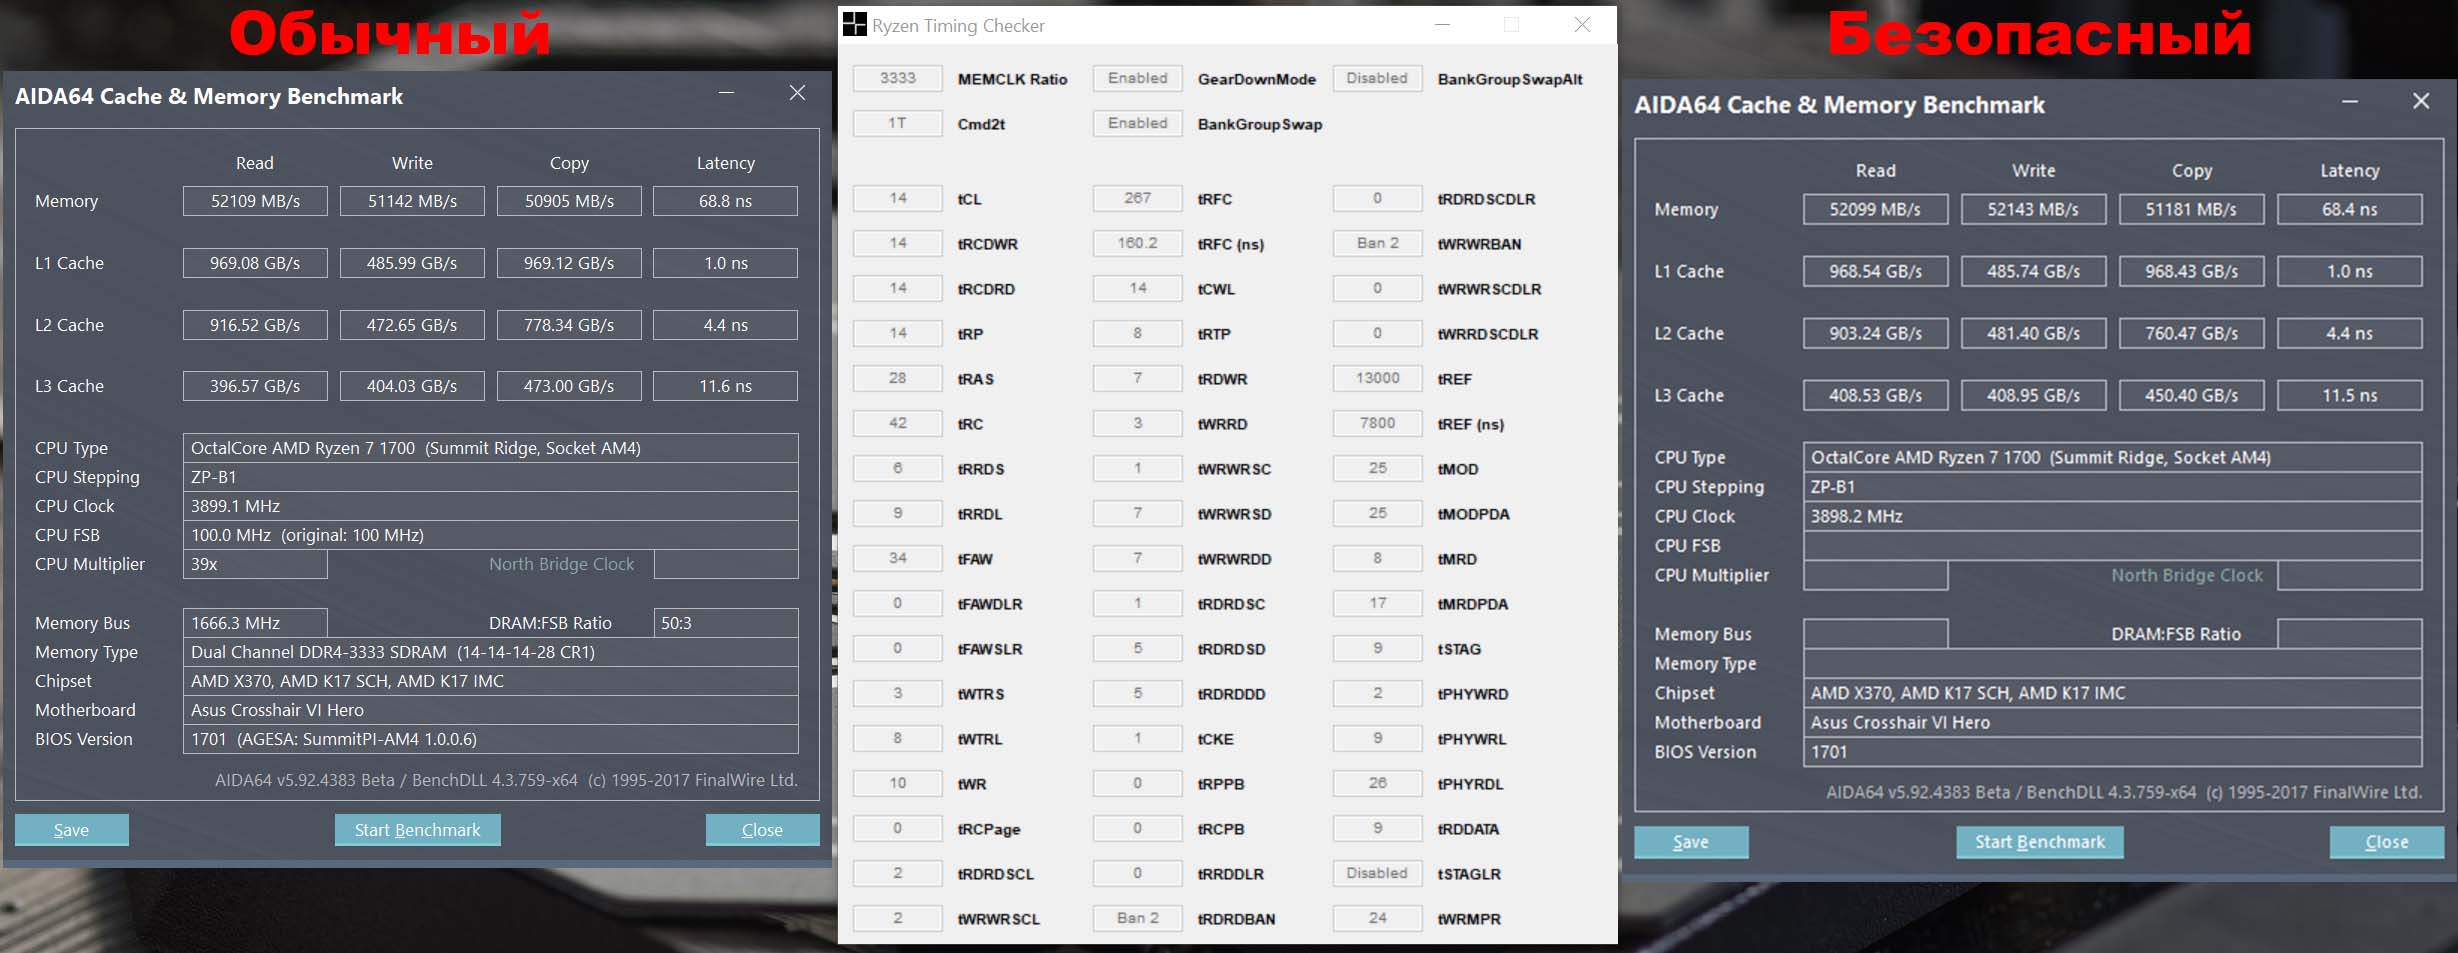The image size is (2458, 953).
Task: Click L3 Cache Read value 396.57 GB/s
Action: (x=255, y=386)
